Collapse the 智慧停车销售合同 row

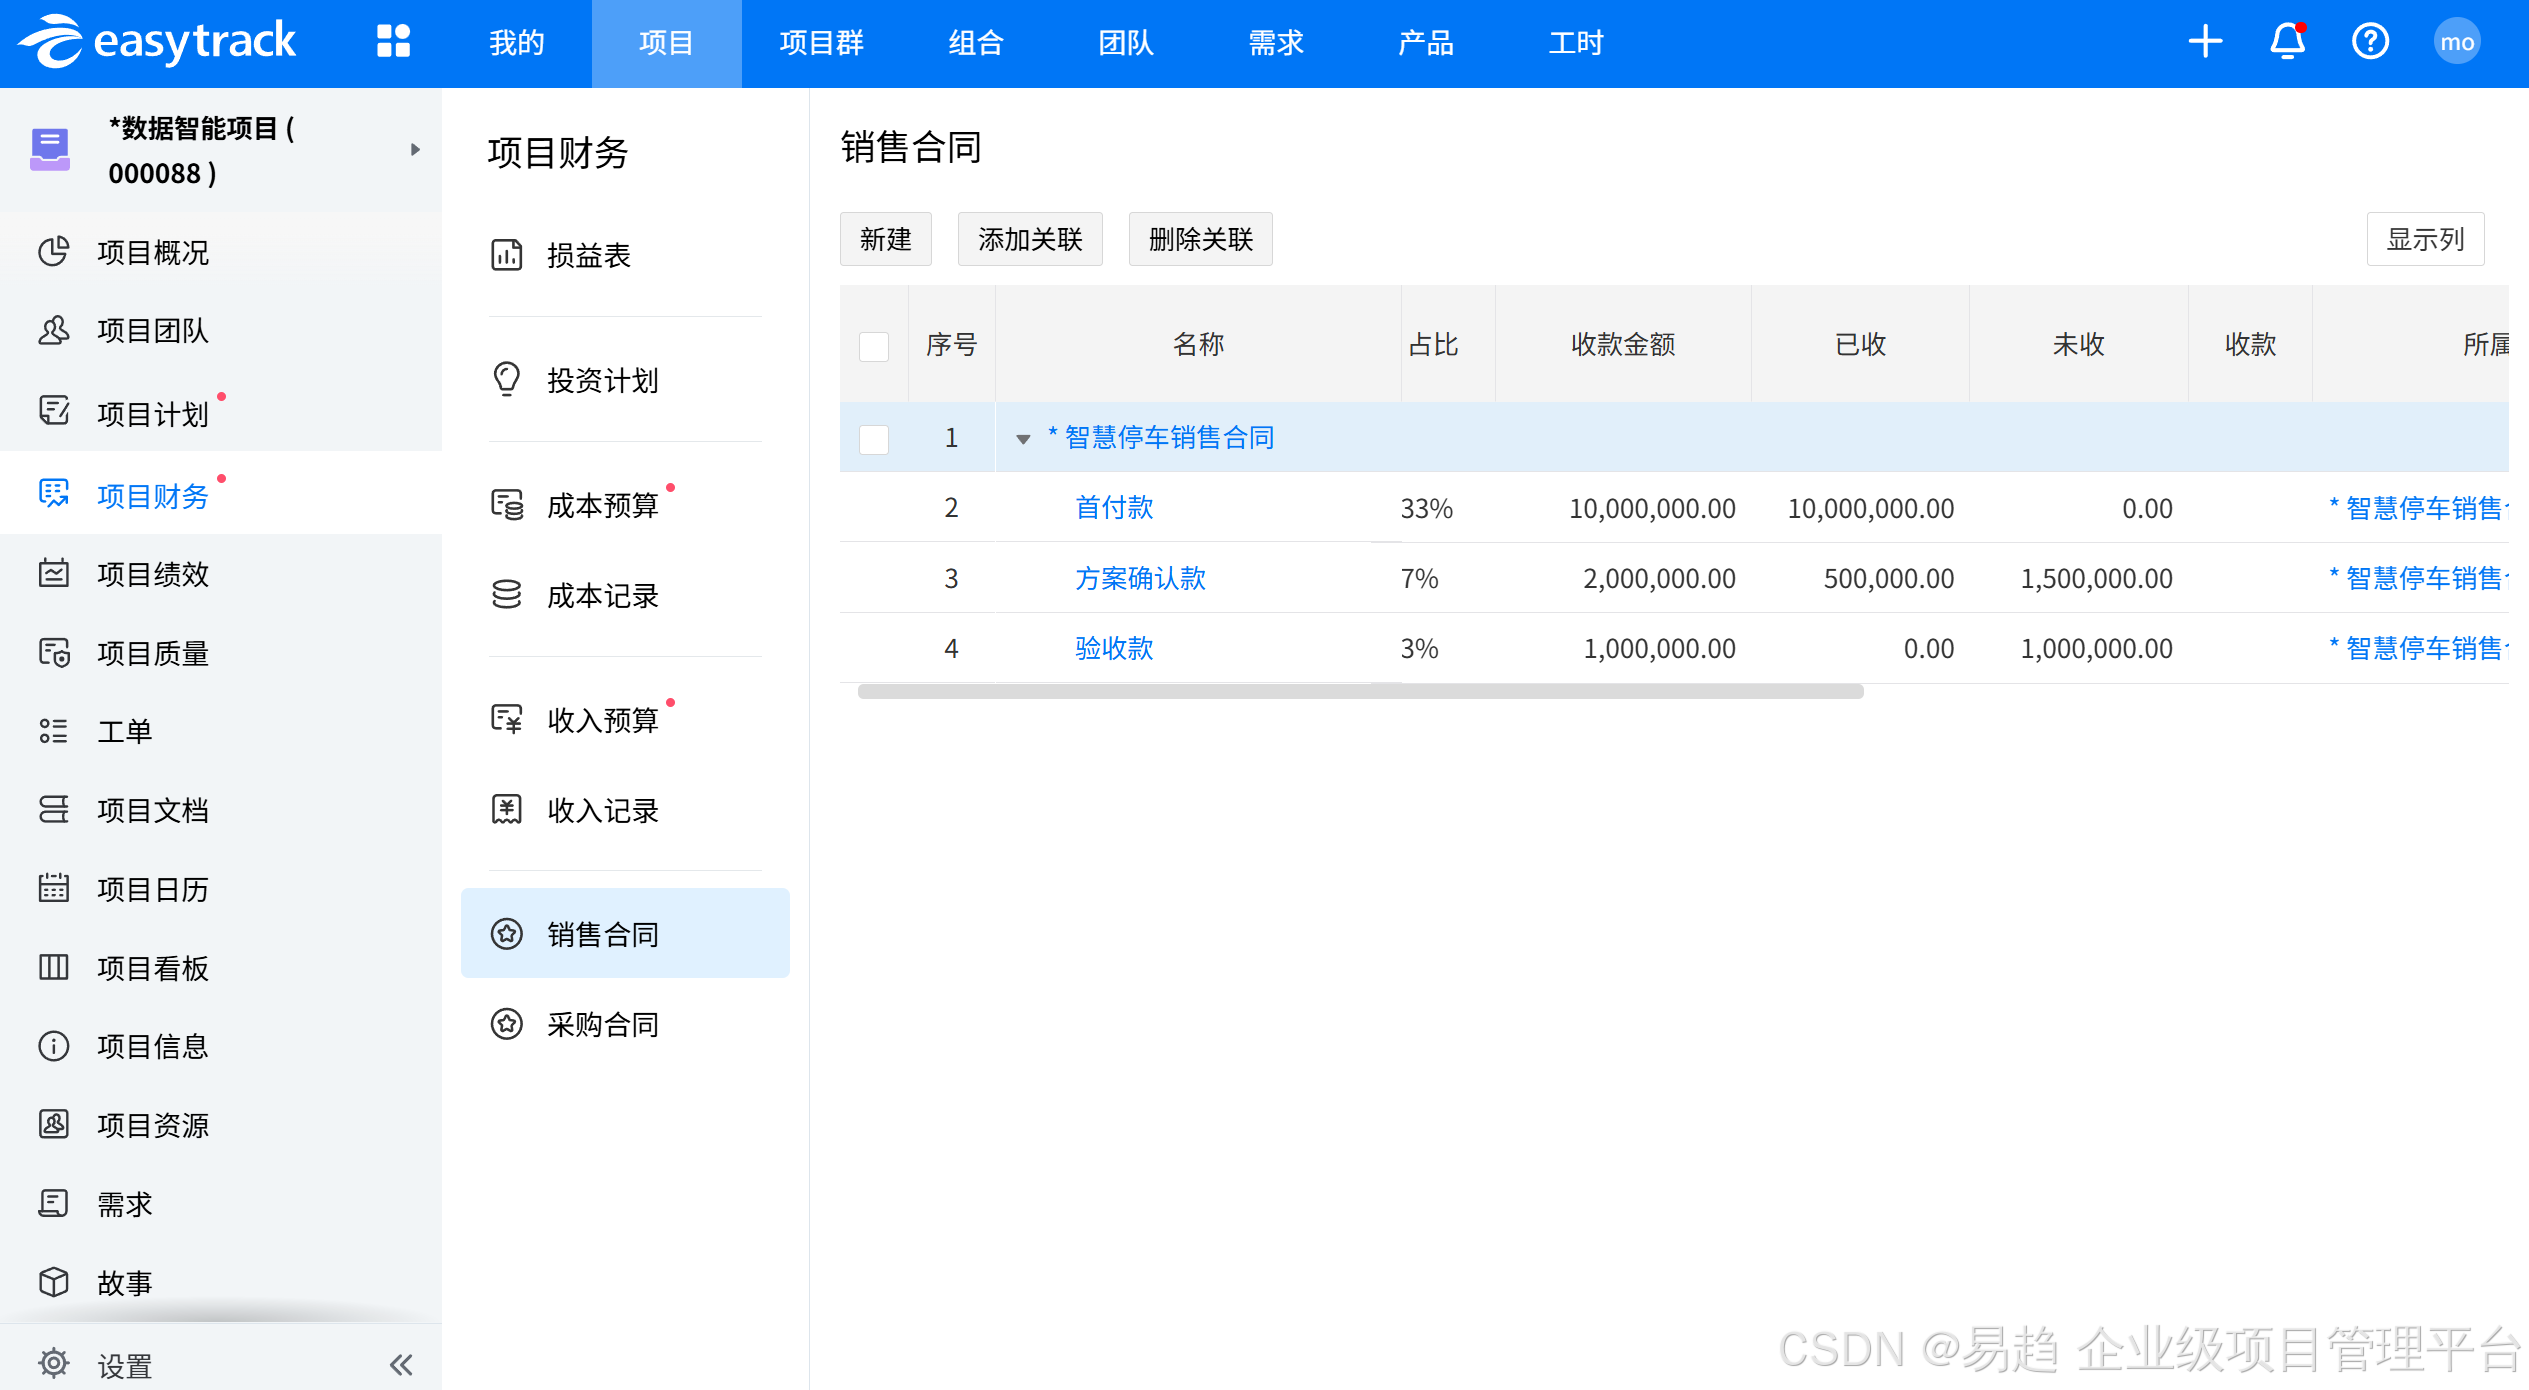(x=1023, y=439)
